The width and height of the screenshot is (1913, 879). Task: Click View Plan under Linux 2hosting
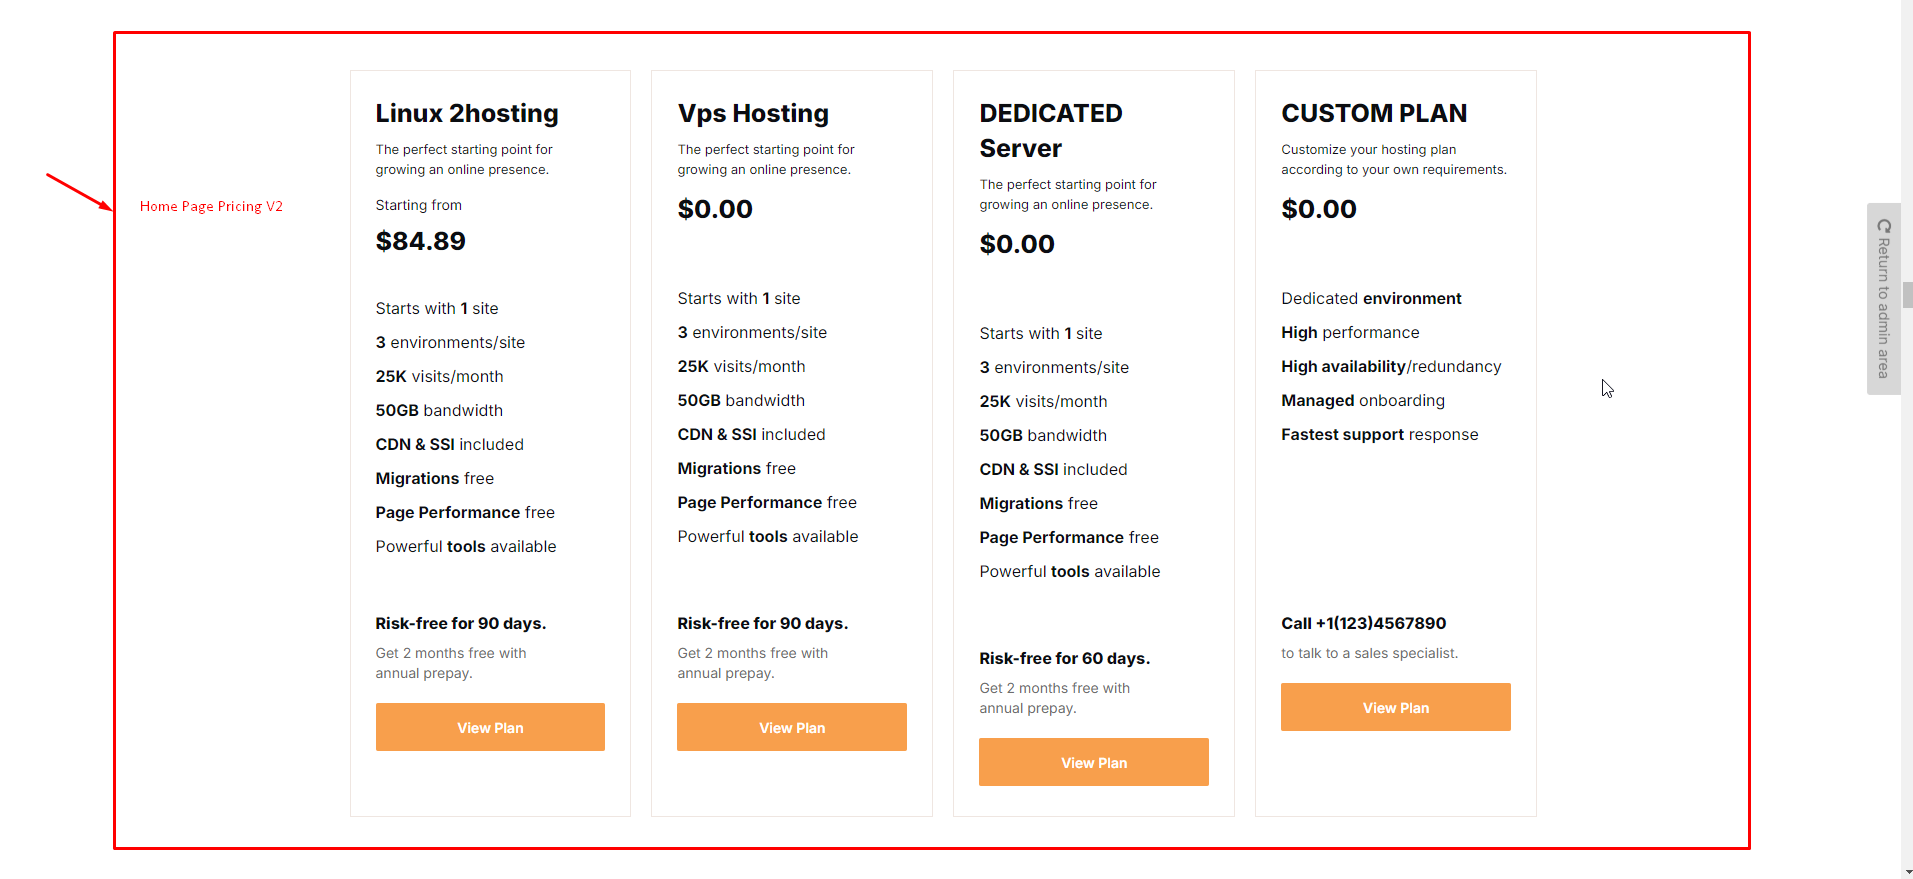490,727
